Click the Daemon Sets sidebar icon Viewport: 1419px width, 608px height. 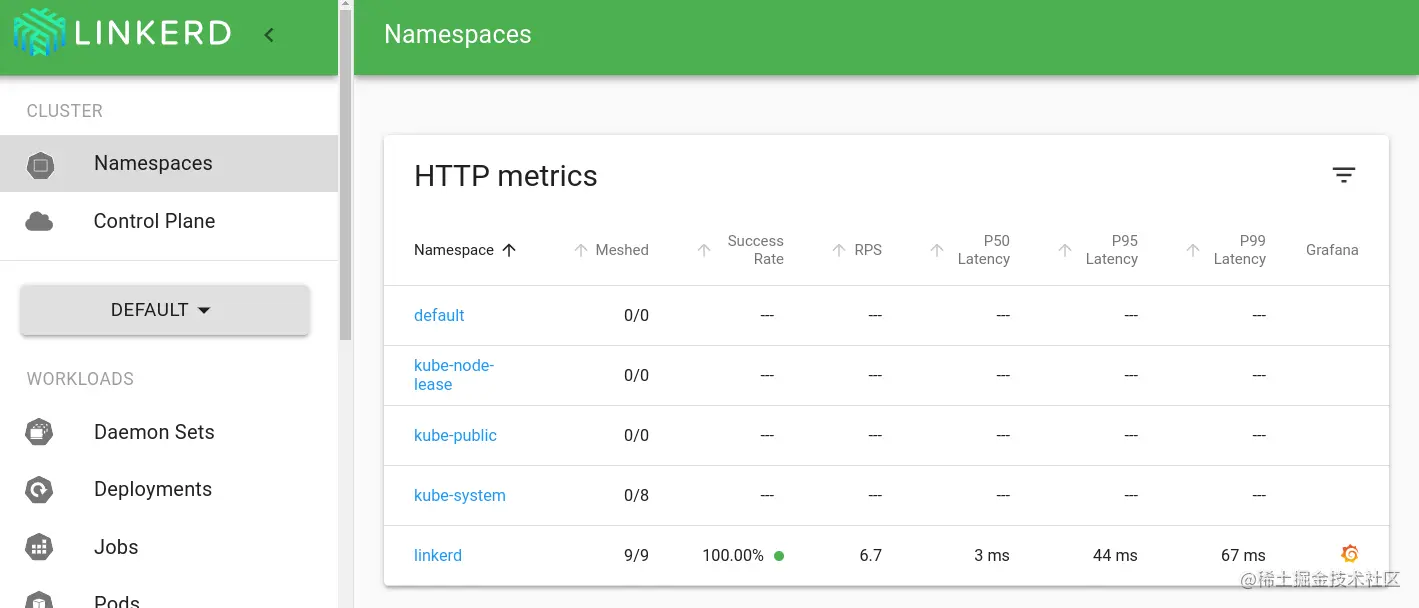click(x=39, y=432)
